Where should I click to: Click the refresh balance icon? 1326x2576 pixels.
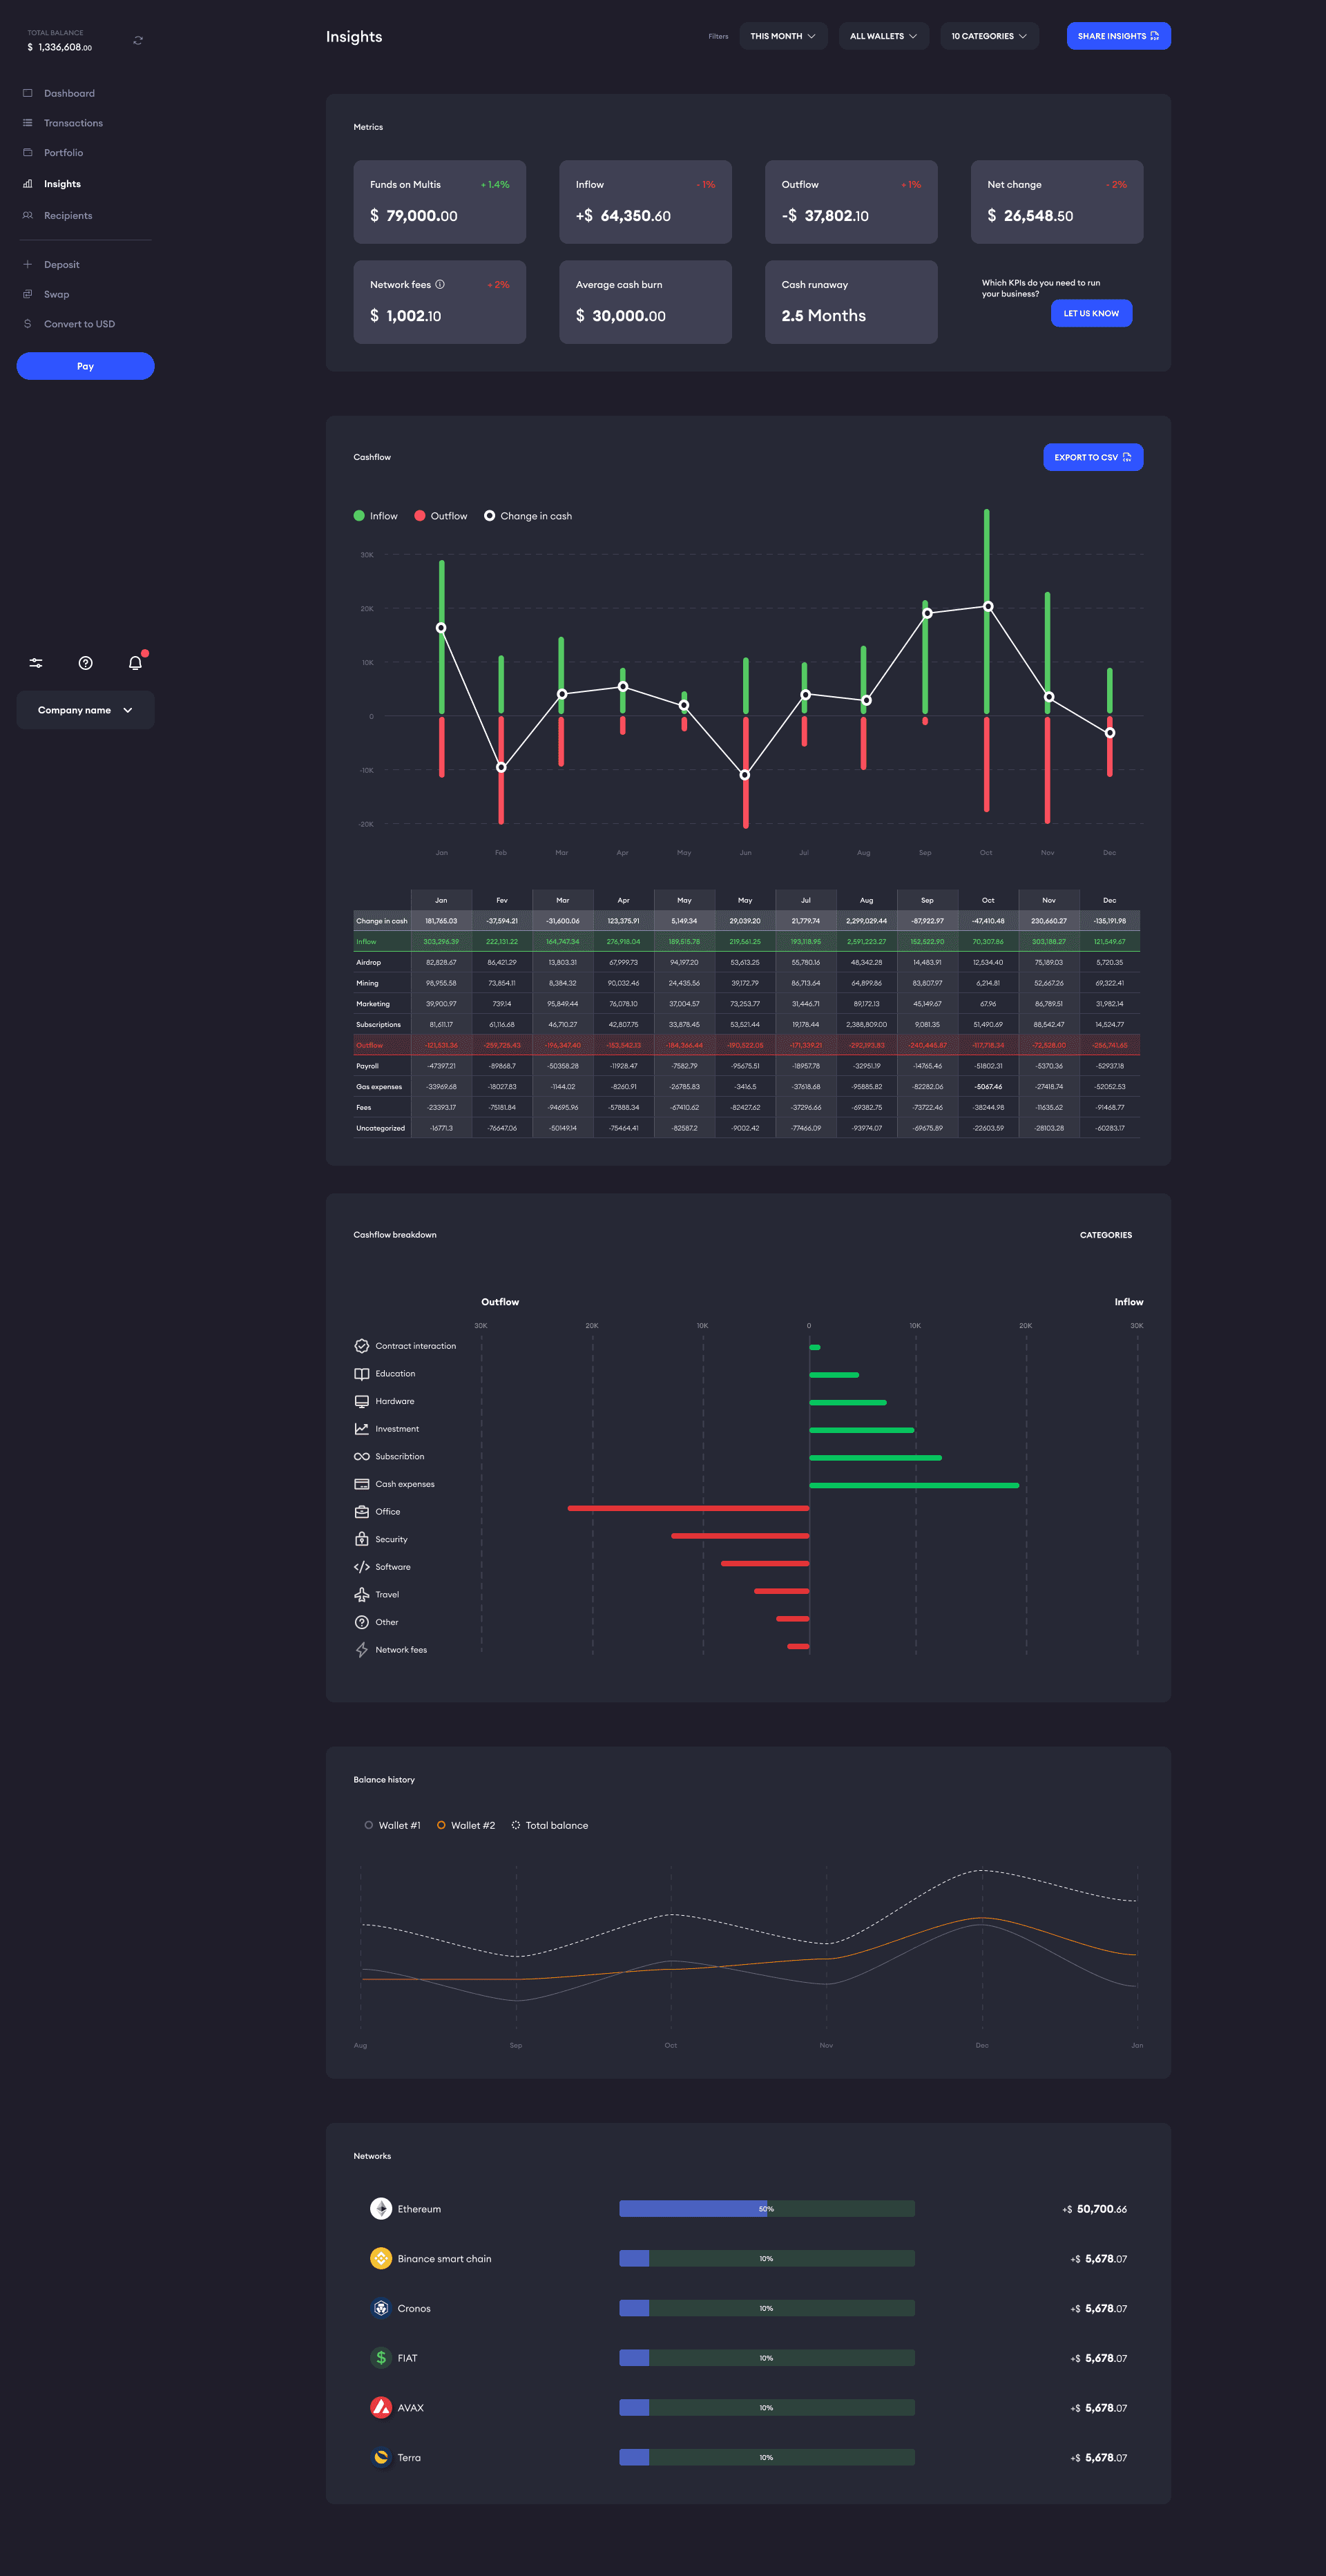point(138,41)
